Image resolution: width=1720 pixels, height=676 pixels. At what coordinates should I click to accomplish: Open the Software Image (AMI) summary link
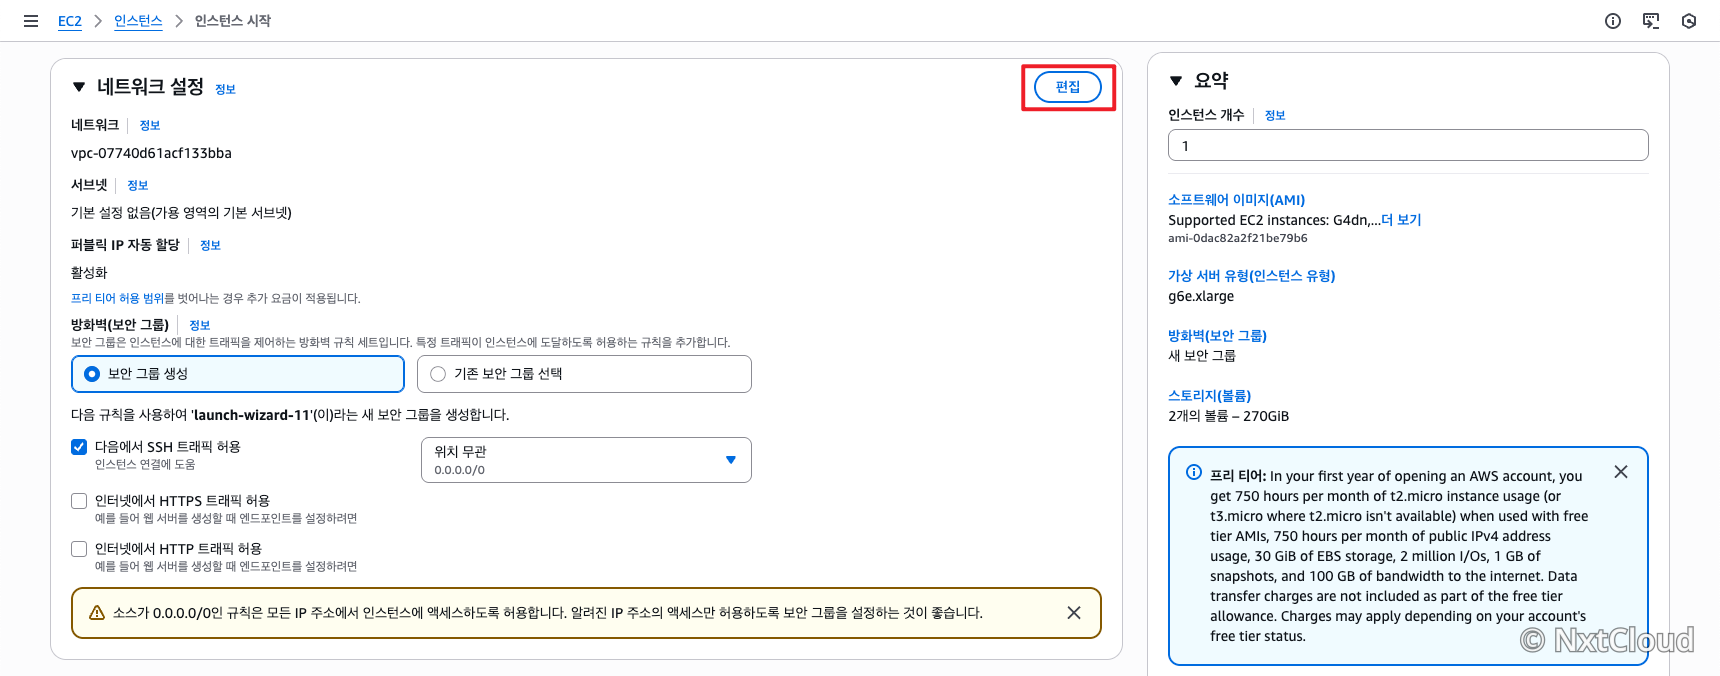[1237, 200]
